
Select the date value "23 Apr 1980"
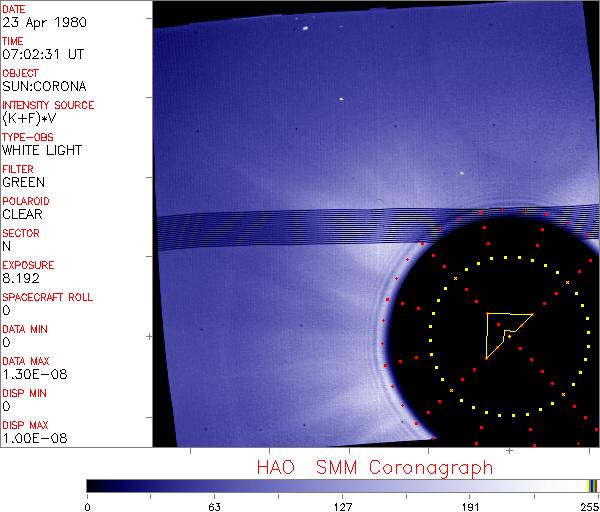(36, 23)
